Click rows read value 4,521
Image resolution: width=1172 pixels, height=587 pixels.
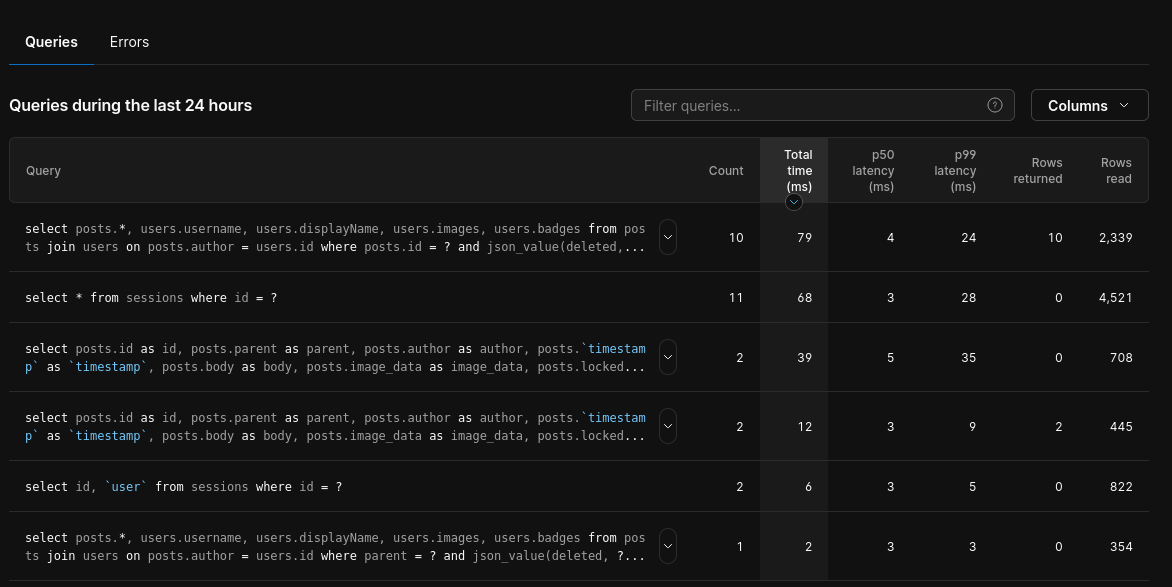[1115, 298]
